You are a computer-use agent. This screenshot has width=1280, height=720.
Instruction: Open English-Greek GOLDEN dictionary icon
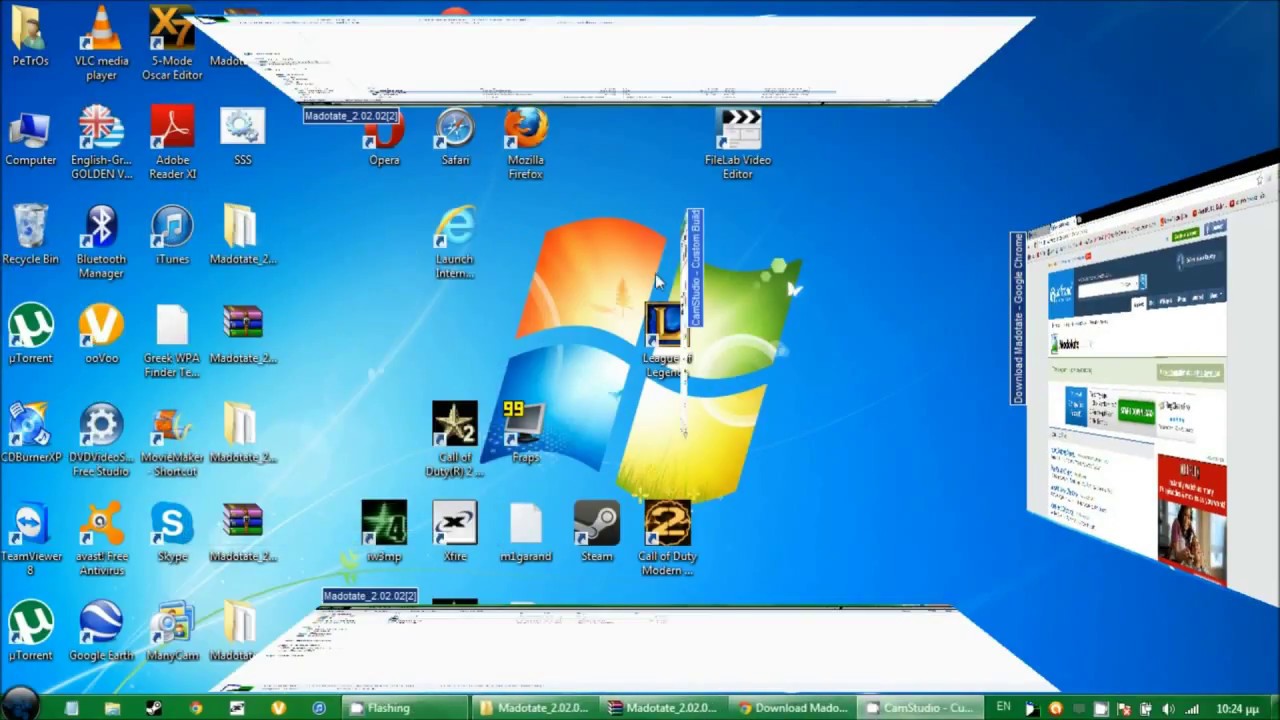pos(101,143)
